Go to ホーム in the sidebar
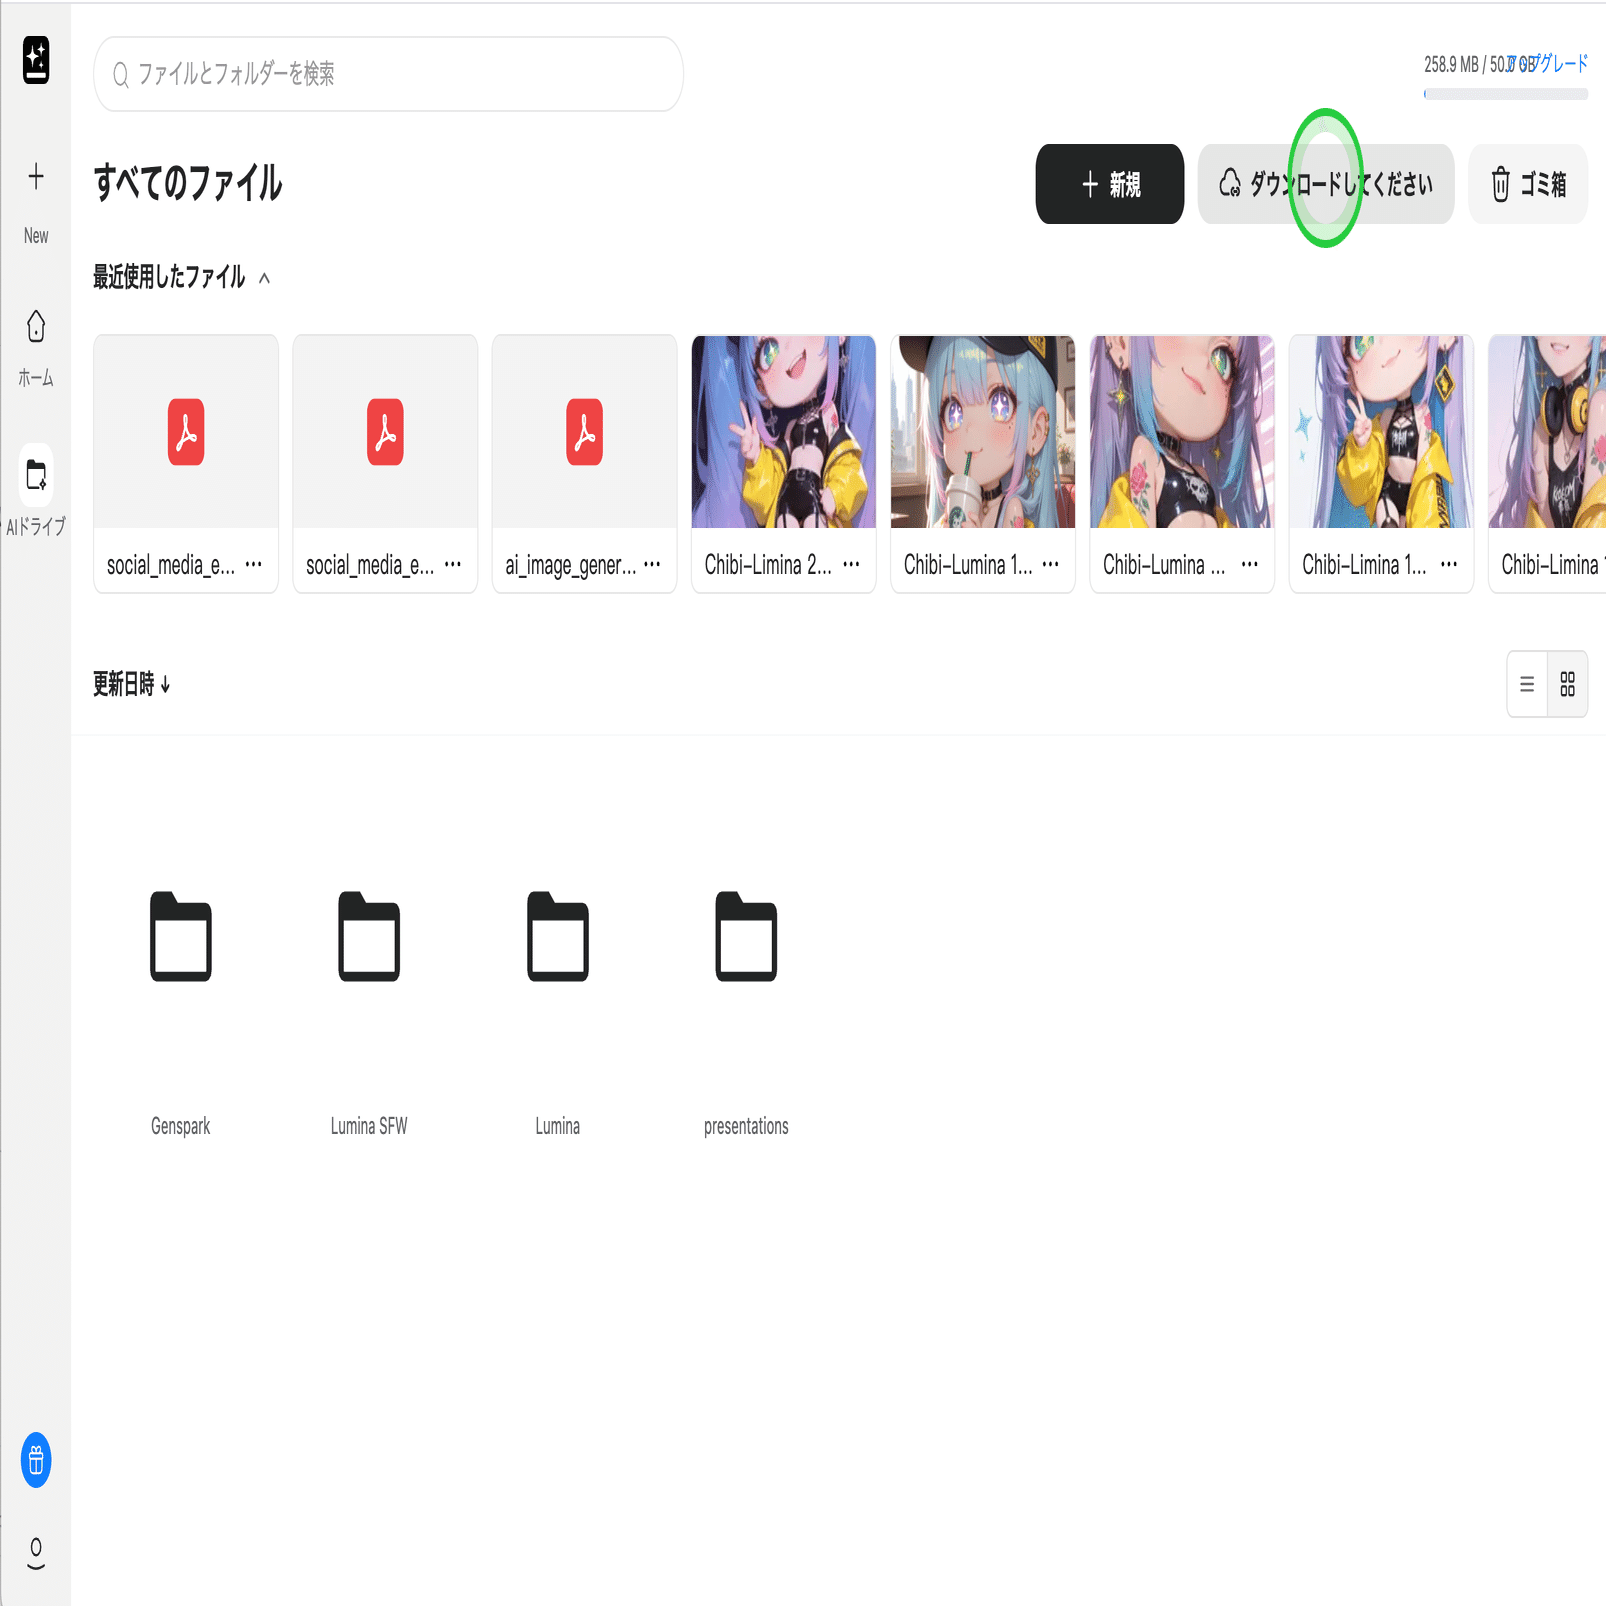1606x1606 pixels. click(36, 348)
